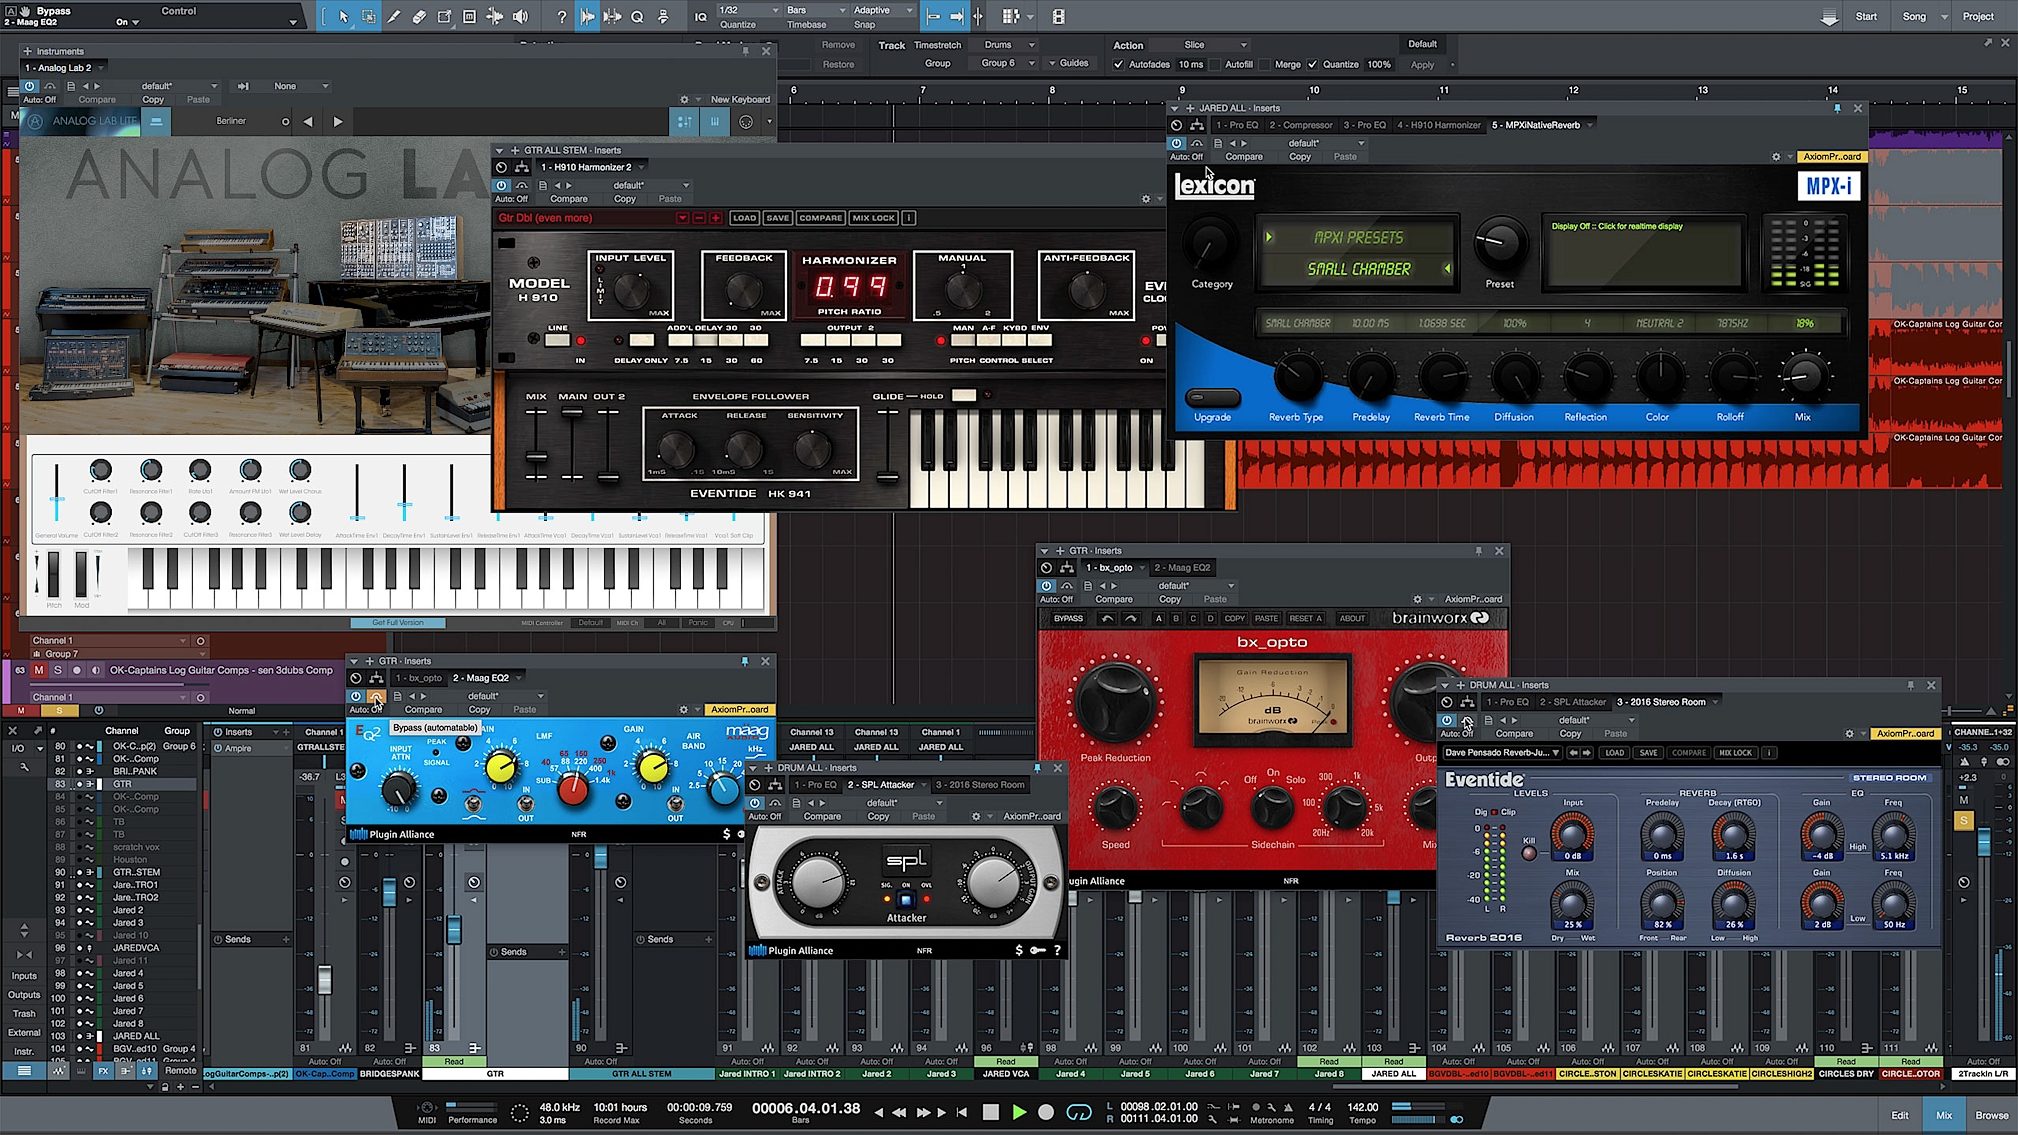Switch to 2 - Maag EQ2 tab in bx_opto window
The image size is (2018, 1135).
tap(1182, 567)
